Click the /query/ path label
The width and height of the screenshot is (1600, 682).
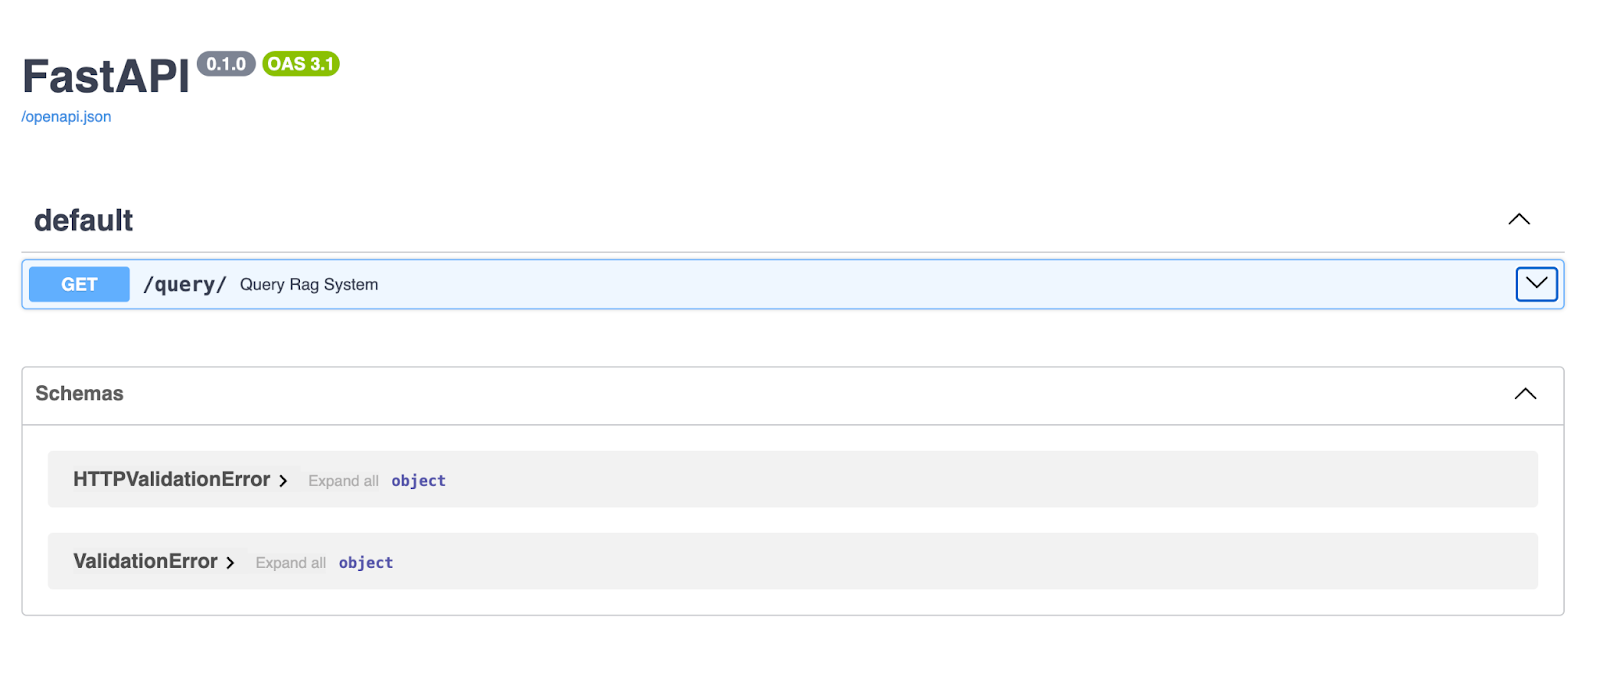[184, 284]
